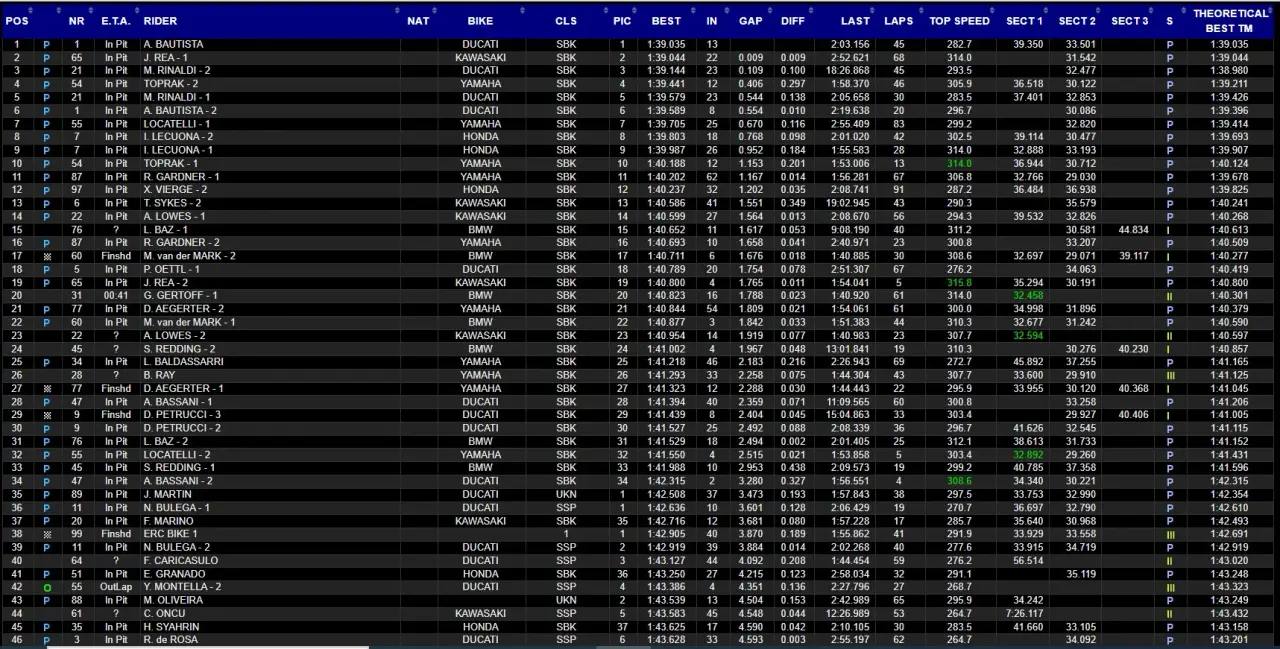
Task: Click the pit P icon for TOPRAK - 2
Action: tap(46, 84)
